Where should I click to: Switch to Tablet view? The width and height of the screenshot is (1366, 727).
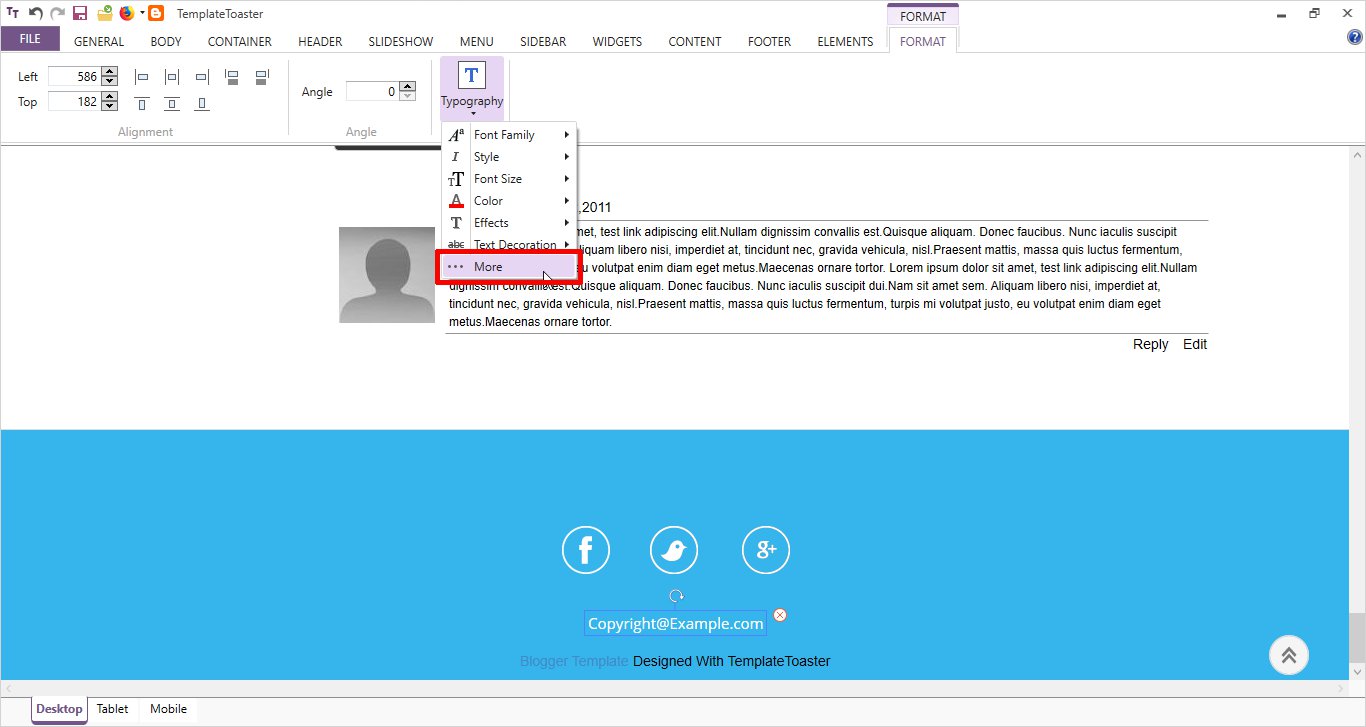(x=112, y=709)
